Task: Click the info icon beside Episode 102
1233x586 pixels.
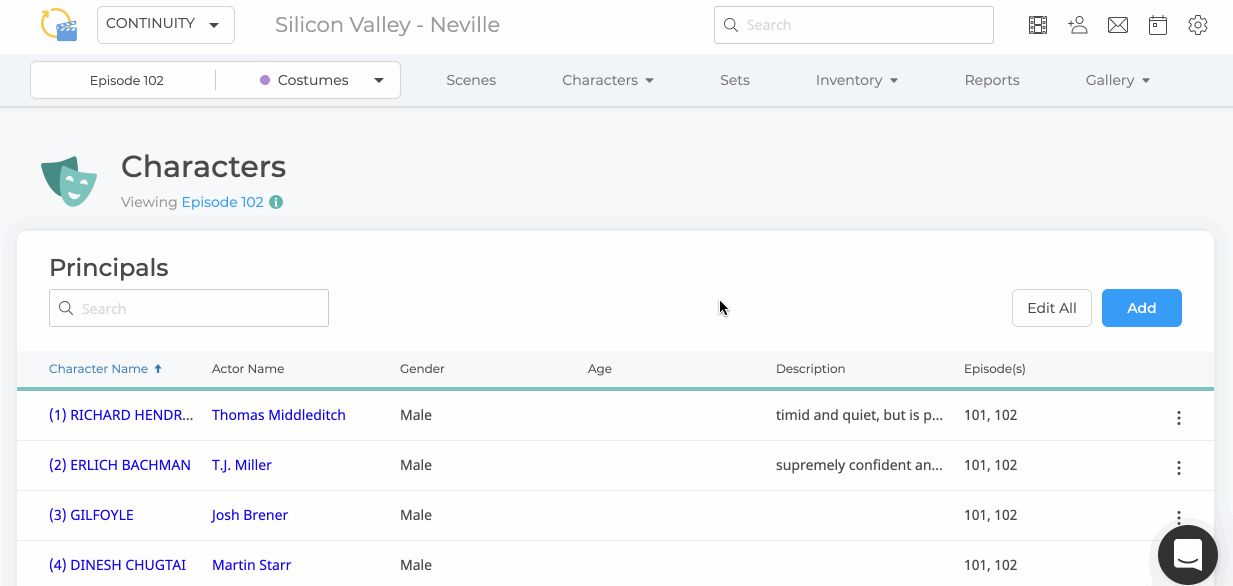Action: [276, 202]
